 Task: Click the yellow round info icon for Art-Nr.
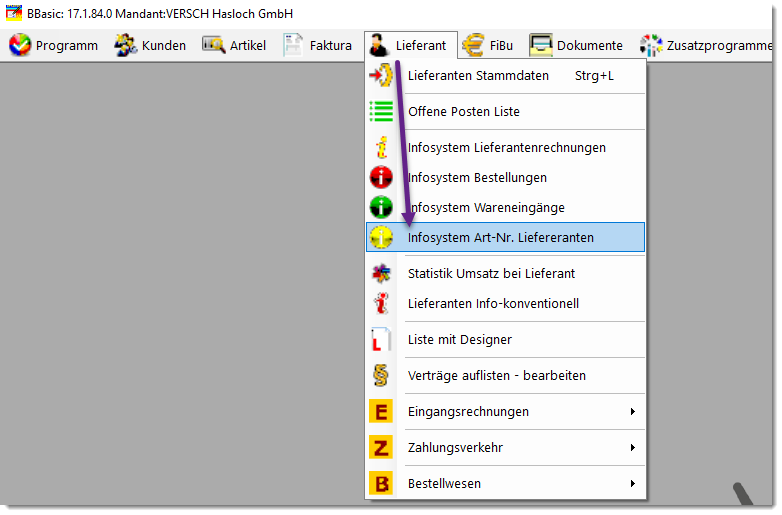(x=381, y=237)
